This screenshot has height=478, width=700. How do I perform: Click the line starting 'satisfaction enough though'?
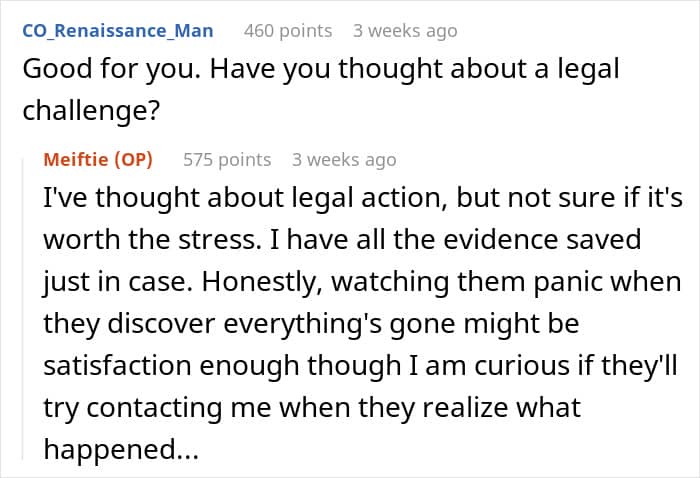(360, 366)
